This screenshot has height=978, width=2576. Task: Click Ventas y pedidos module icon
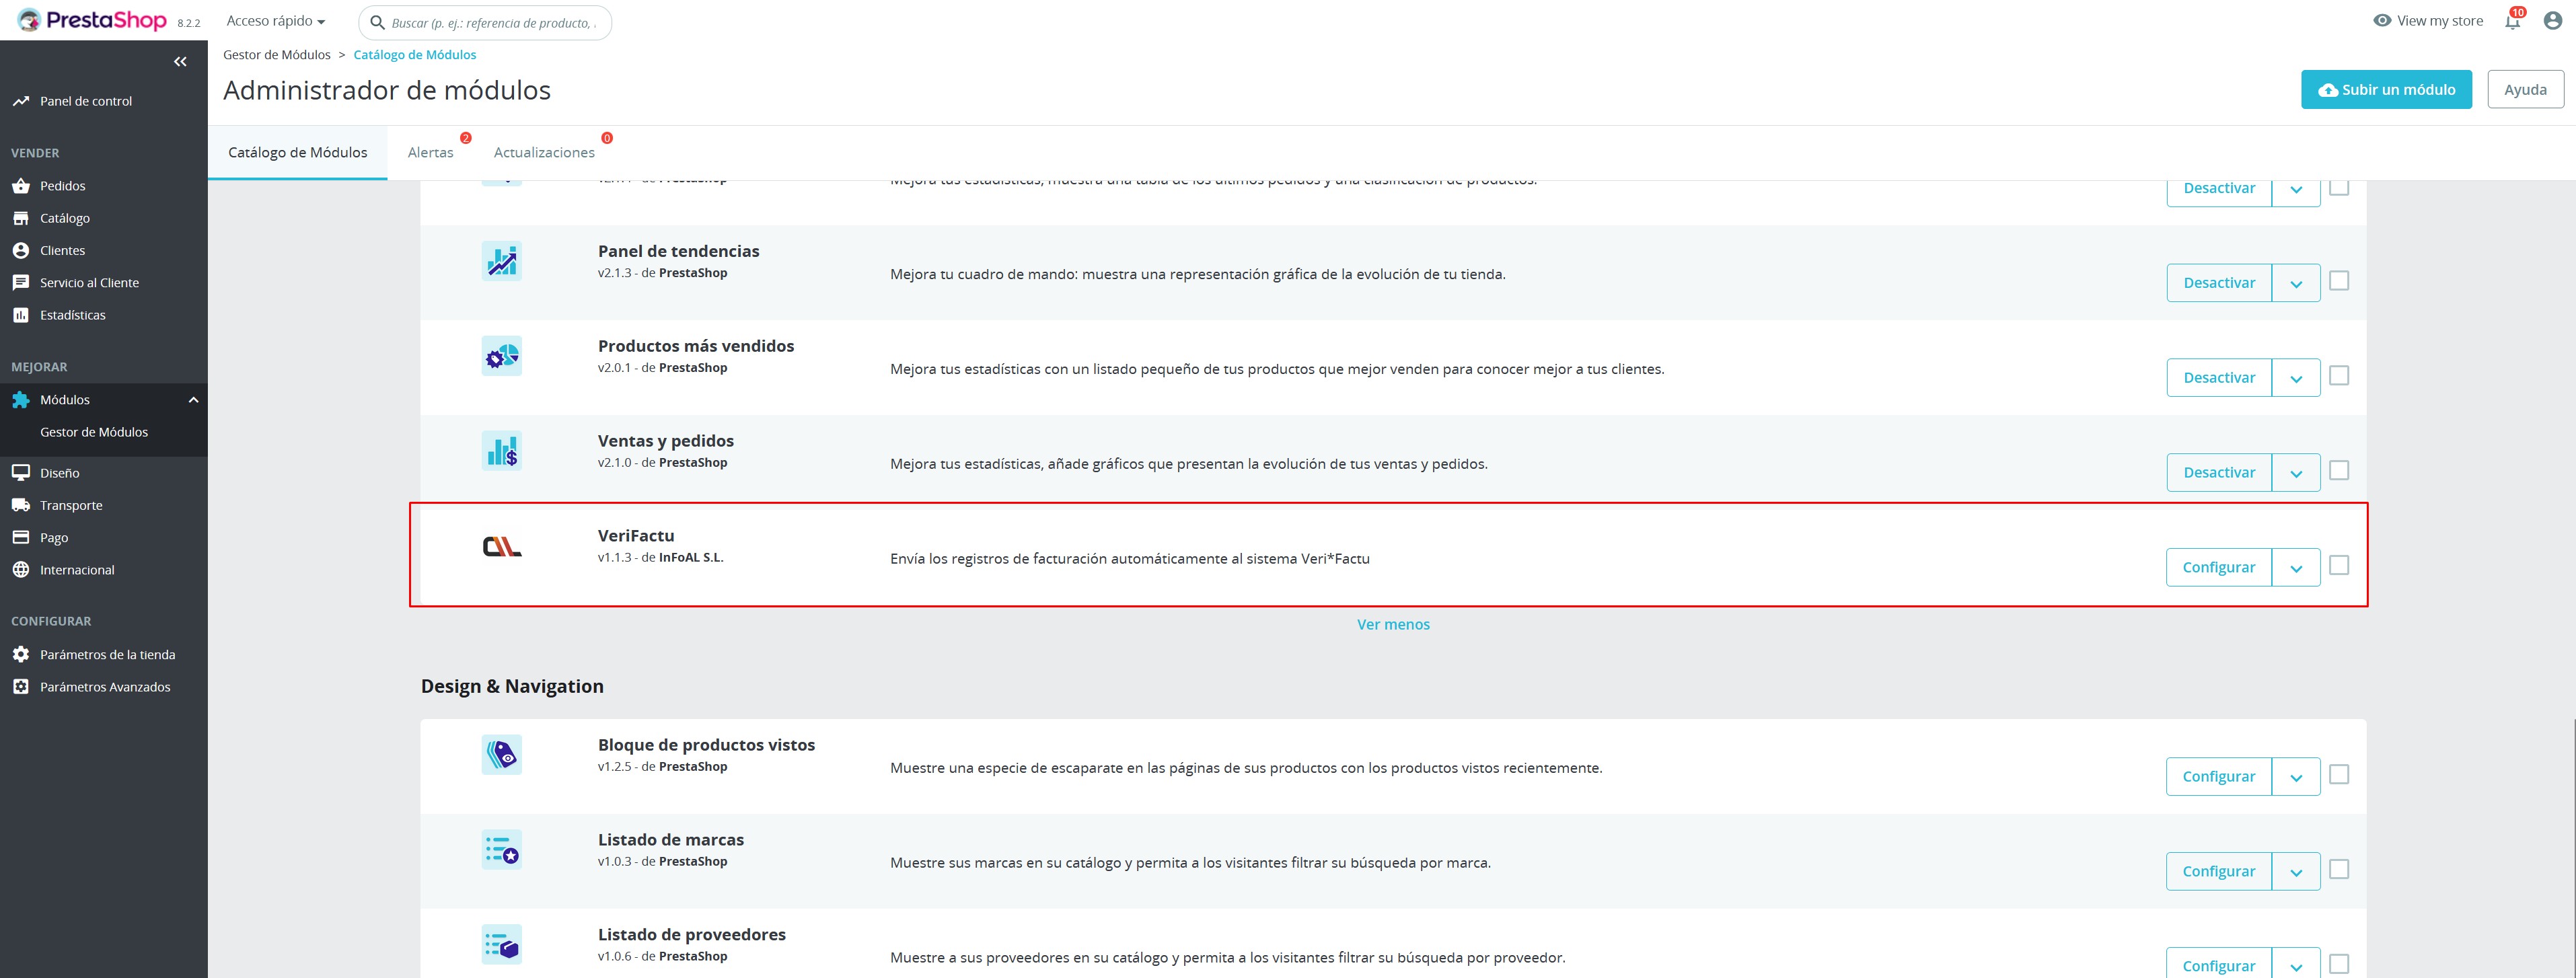click(501, 451)
